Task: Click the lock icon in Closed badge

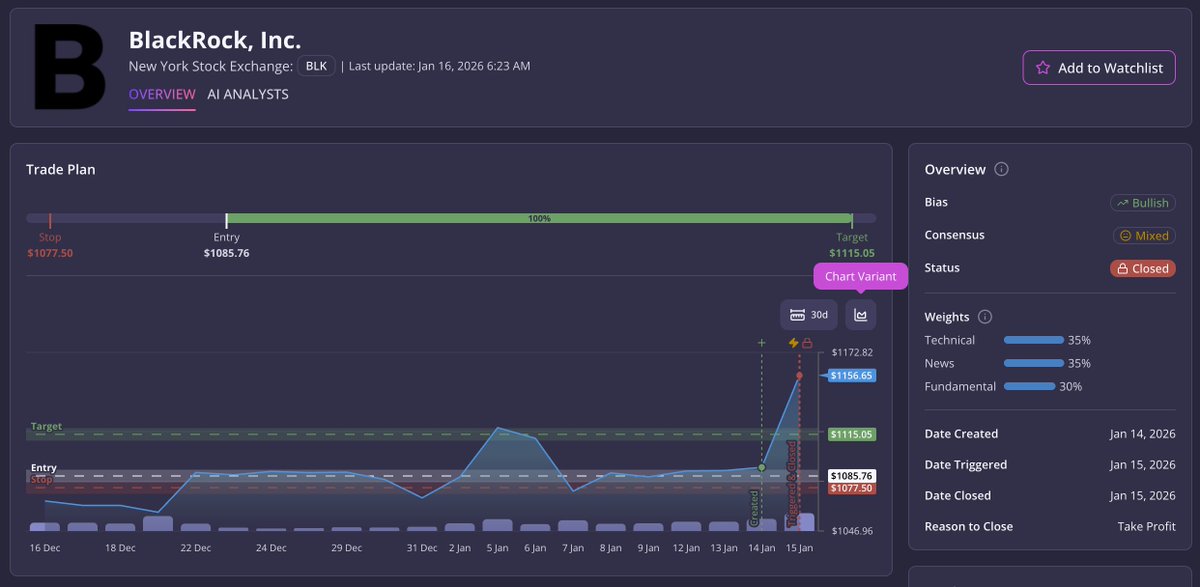Action: coord(1123,269)
